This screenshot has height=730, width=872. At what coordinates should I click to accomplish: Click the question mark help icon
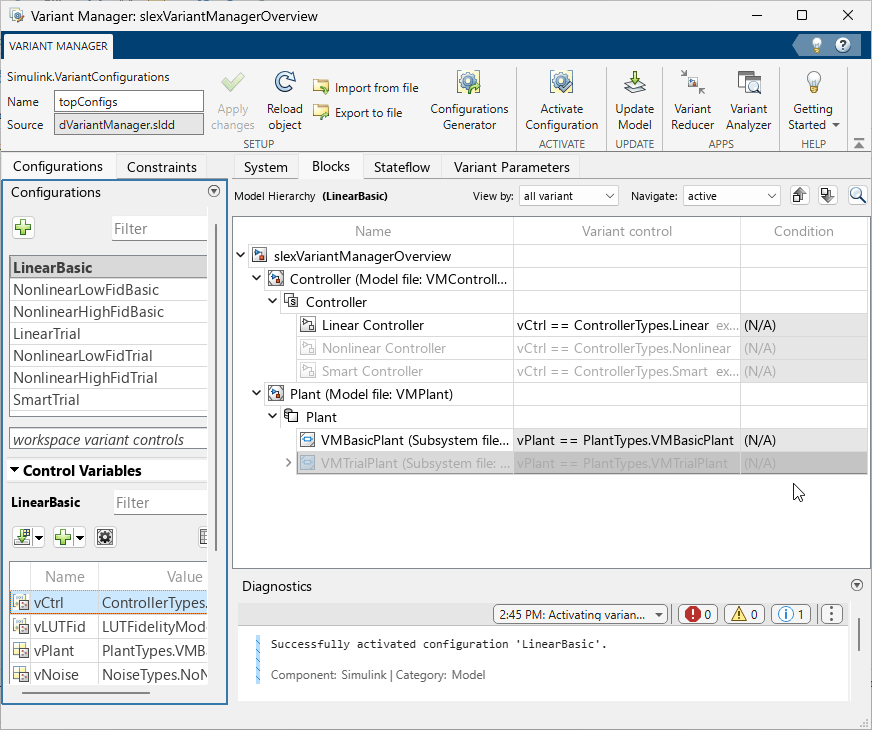(x=843, y=45)
